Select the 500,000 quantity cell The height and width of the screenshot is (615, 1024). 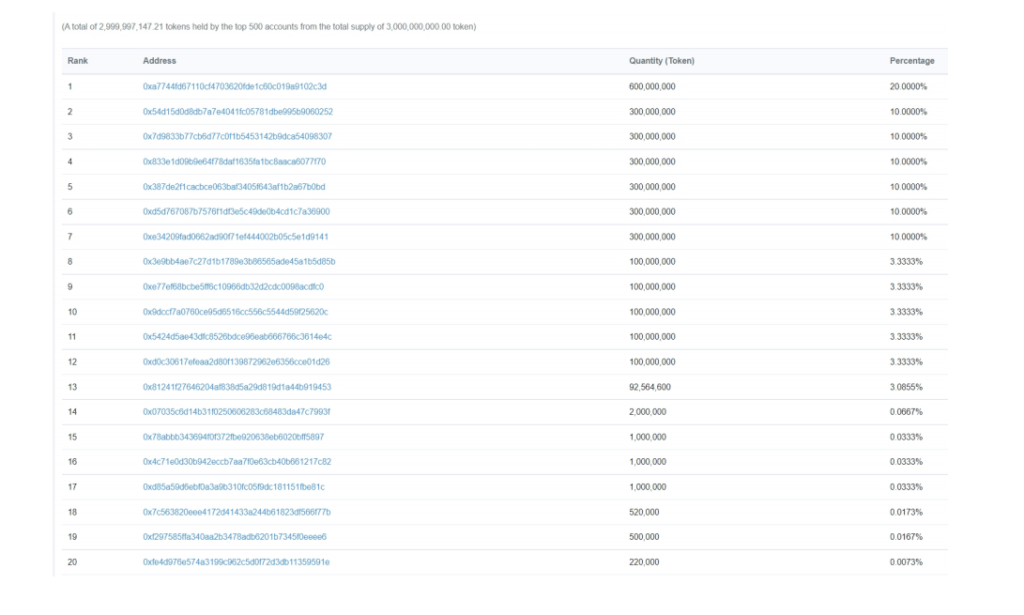click(644, 537)
